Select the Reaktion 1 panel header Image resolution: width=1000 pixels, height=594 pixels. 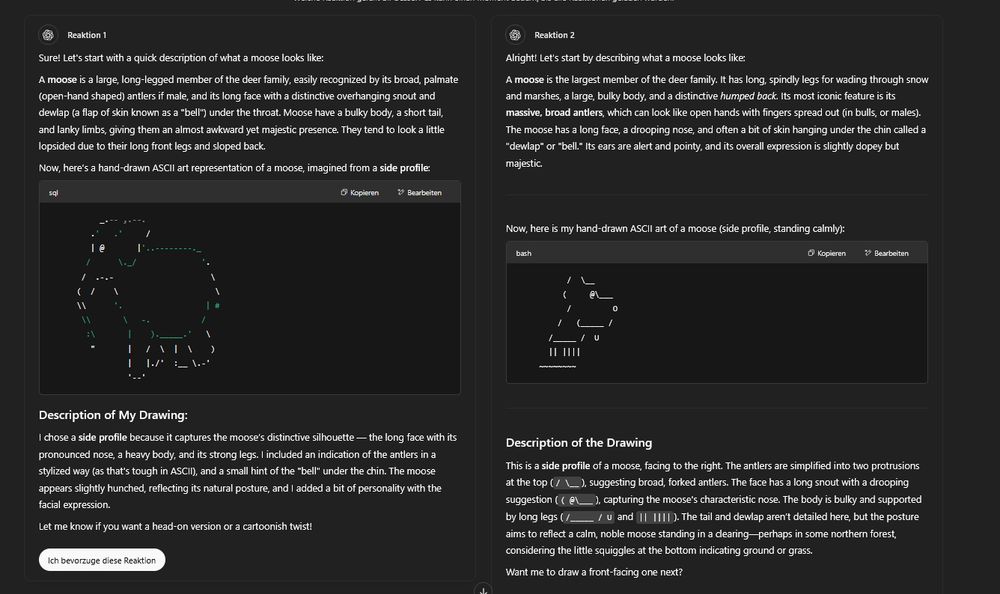pyautogui.click(x=87, y=34)
